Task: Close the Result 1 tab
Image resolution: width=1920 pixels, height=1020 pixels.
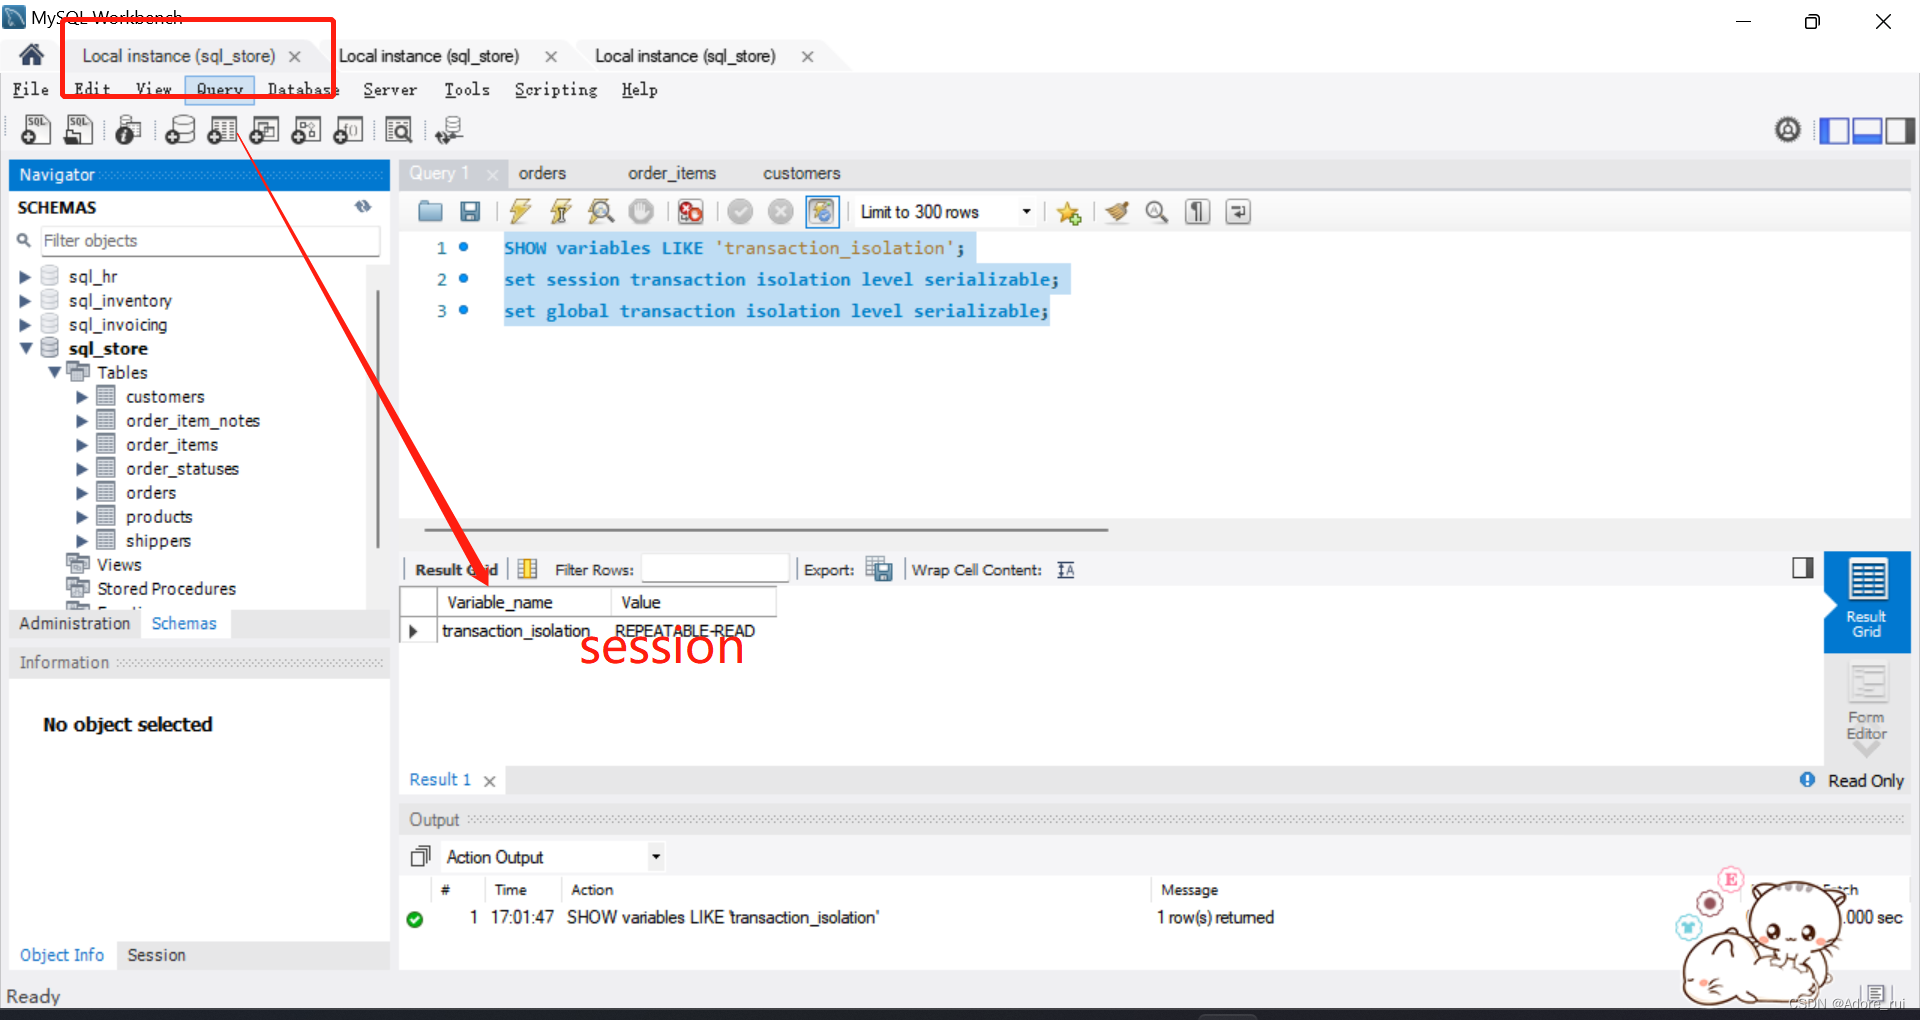Action: (x=489, y=780)
